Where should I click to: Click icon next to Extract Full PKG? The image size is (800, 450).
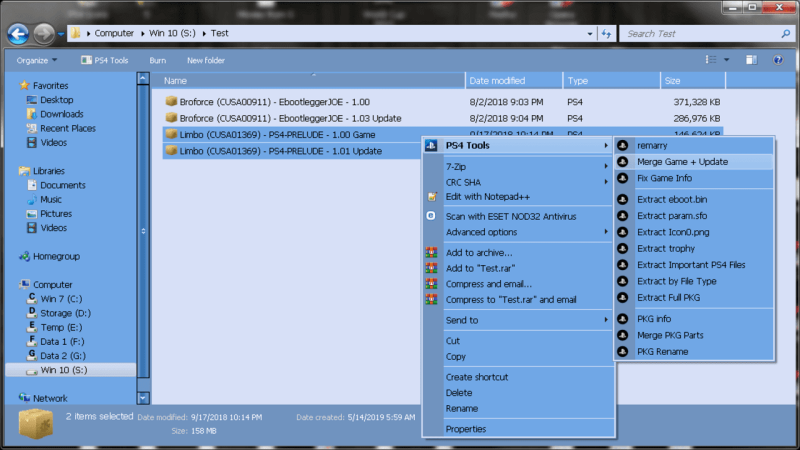pos(622,297)
